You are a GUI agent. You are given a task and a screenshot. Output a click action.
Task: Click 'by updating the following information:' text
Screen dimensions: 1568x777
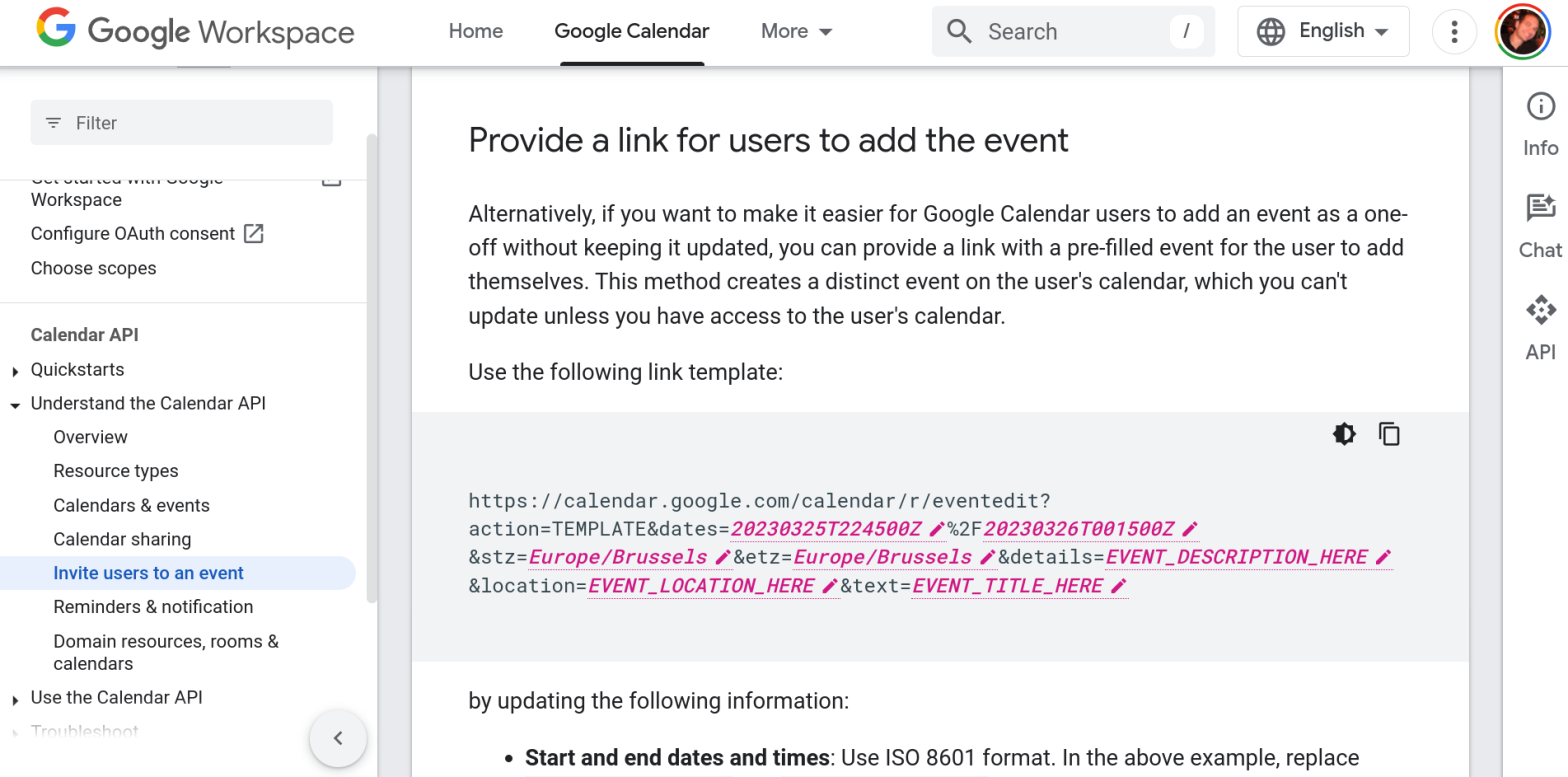[659, 700]
